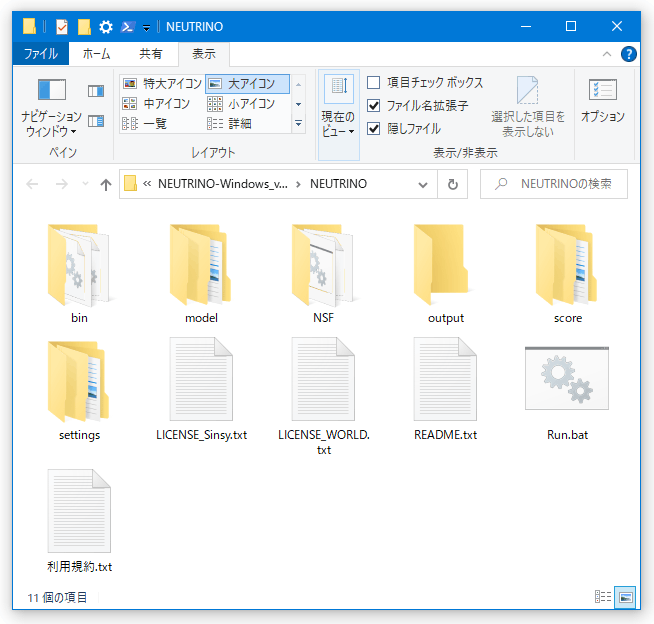The height and width of the screenshot is (624, 654).
Task: Choose 特大アイコン layout
Action: click(x=163, y=83)
